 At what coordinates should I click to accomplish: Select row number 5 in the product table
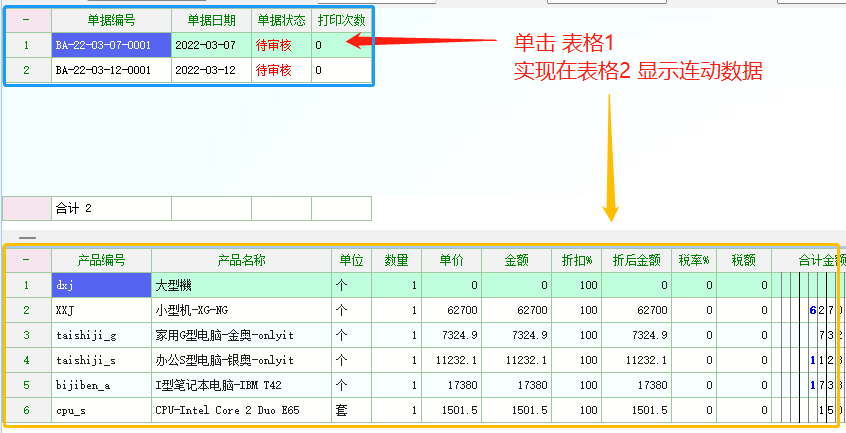coord(27,385)
